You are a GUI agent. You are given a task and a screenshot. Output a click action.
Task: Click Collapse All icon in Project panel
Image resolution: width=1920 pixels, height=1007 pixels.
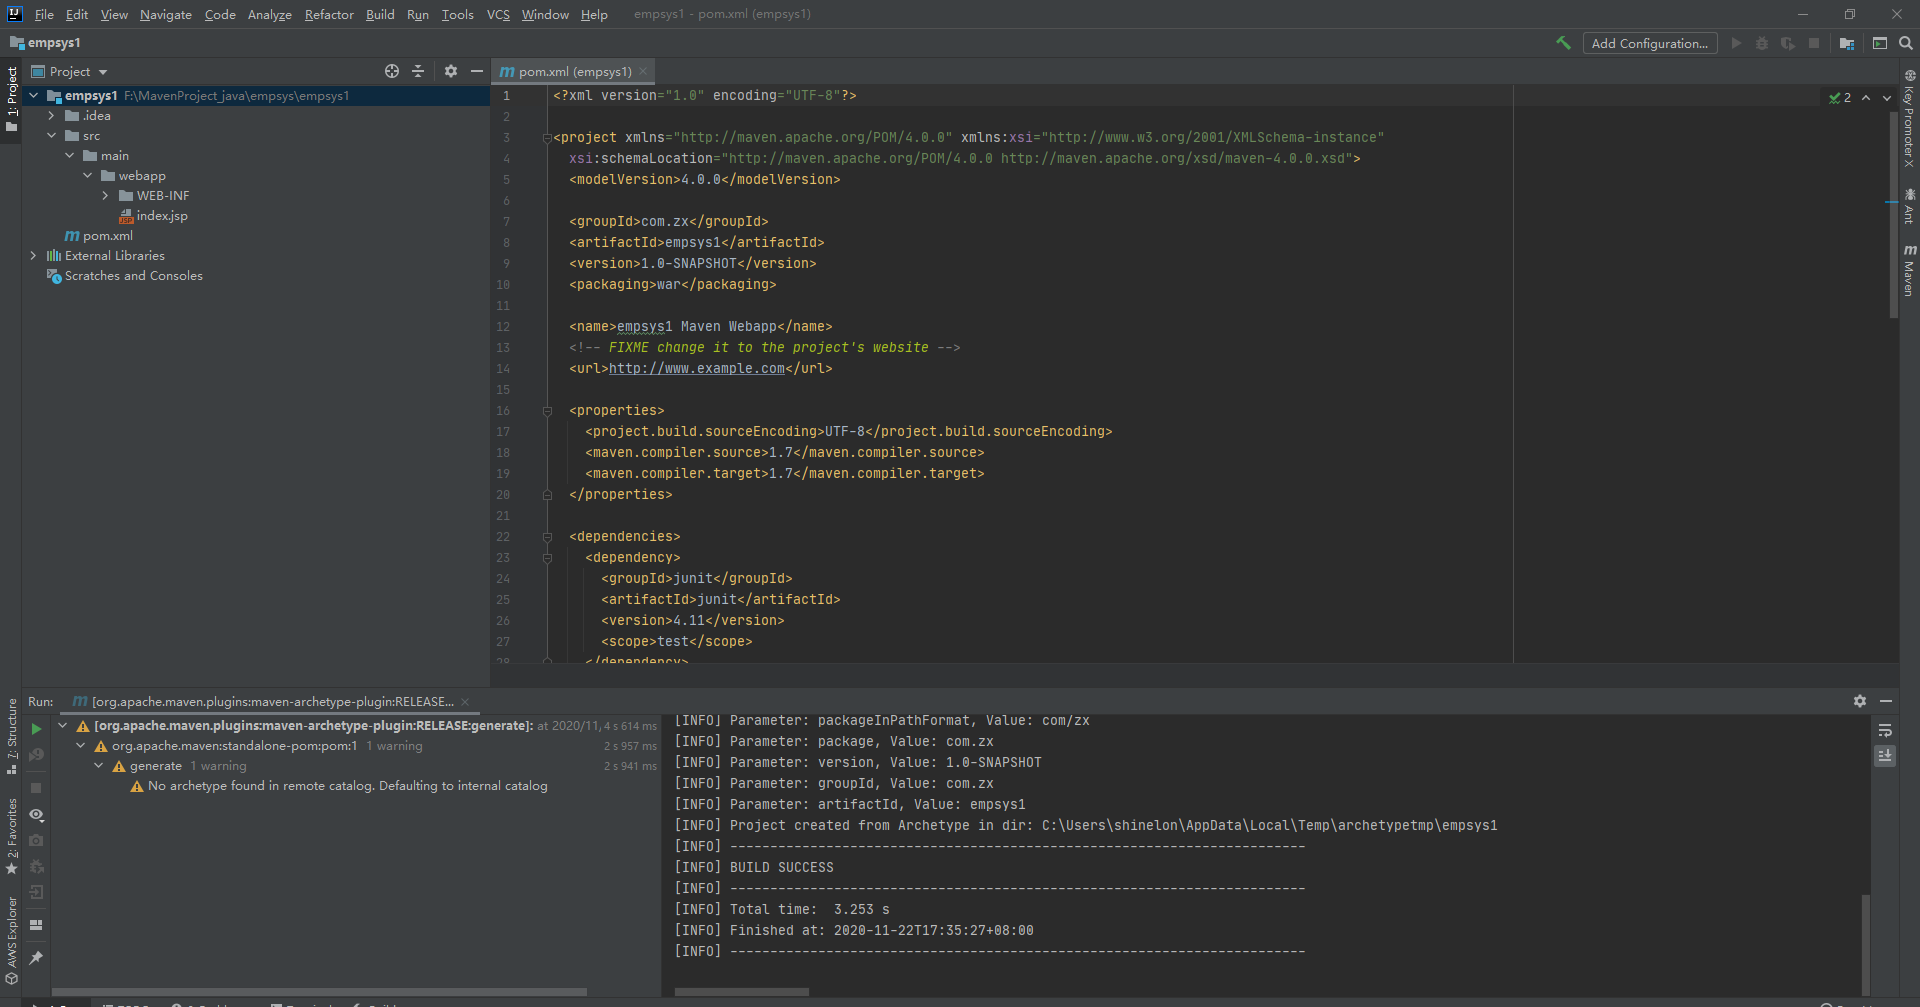[x=418, y=71]
